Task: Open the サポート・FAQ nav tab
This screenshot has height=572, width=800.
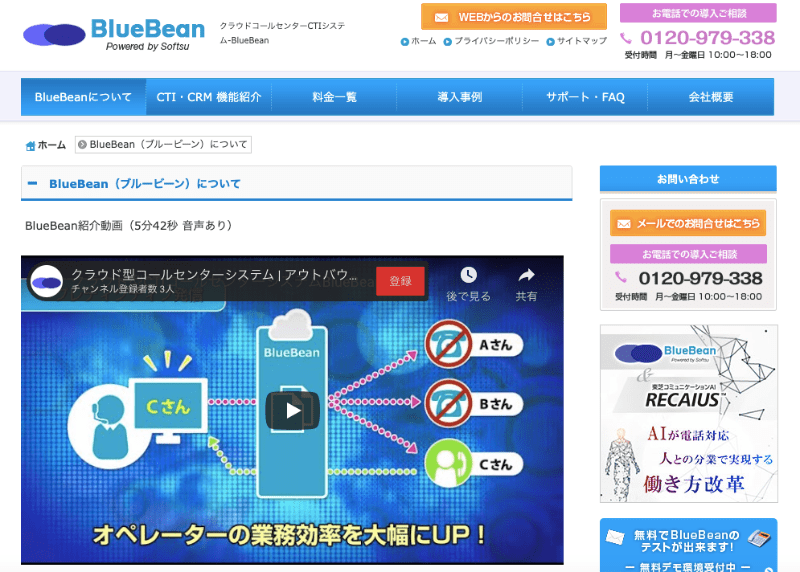Action: click(x=585, y=97)
